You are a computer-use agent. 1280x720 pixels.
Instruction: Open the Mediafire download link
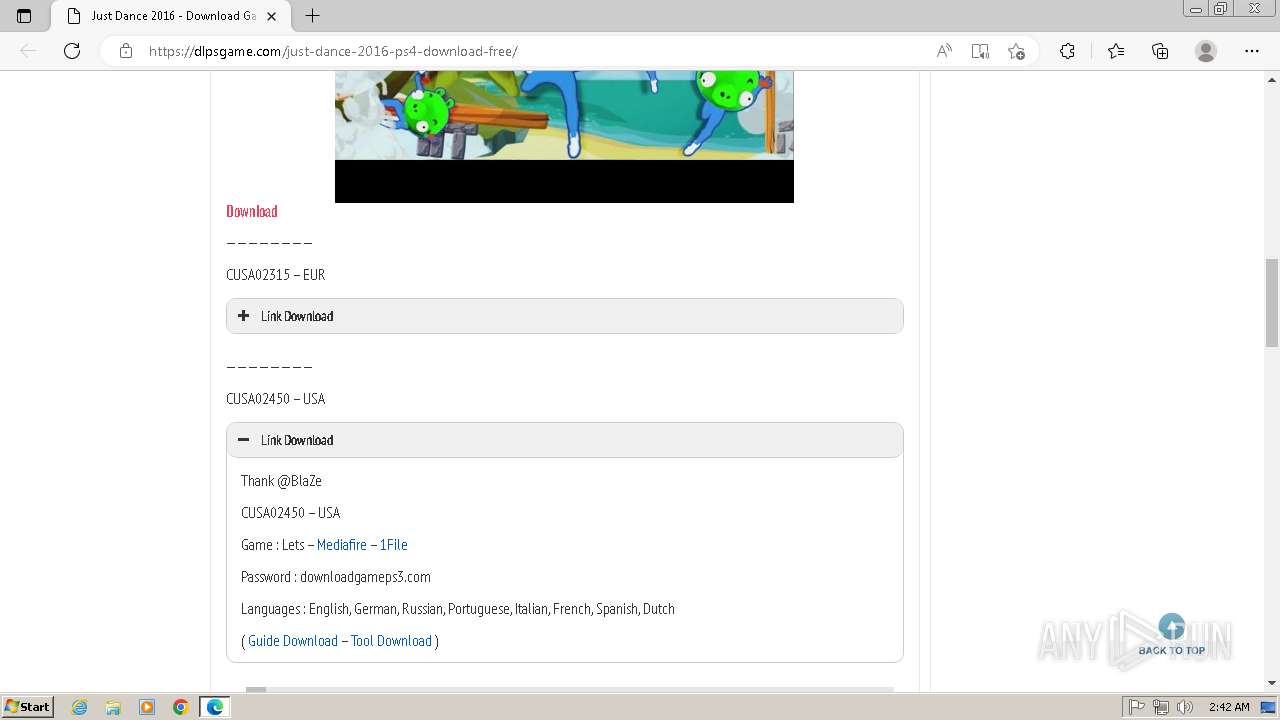(342, 545)
